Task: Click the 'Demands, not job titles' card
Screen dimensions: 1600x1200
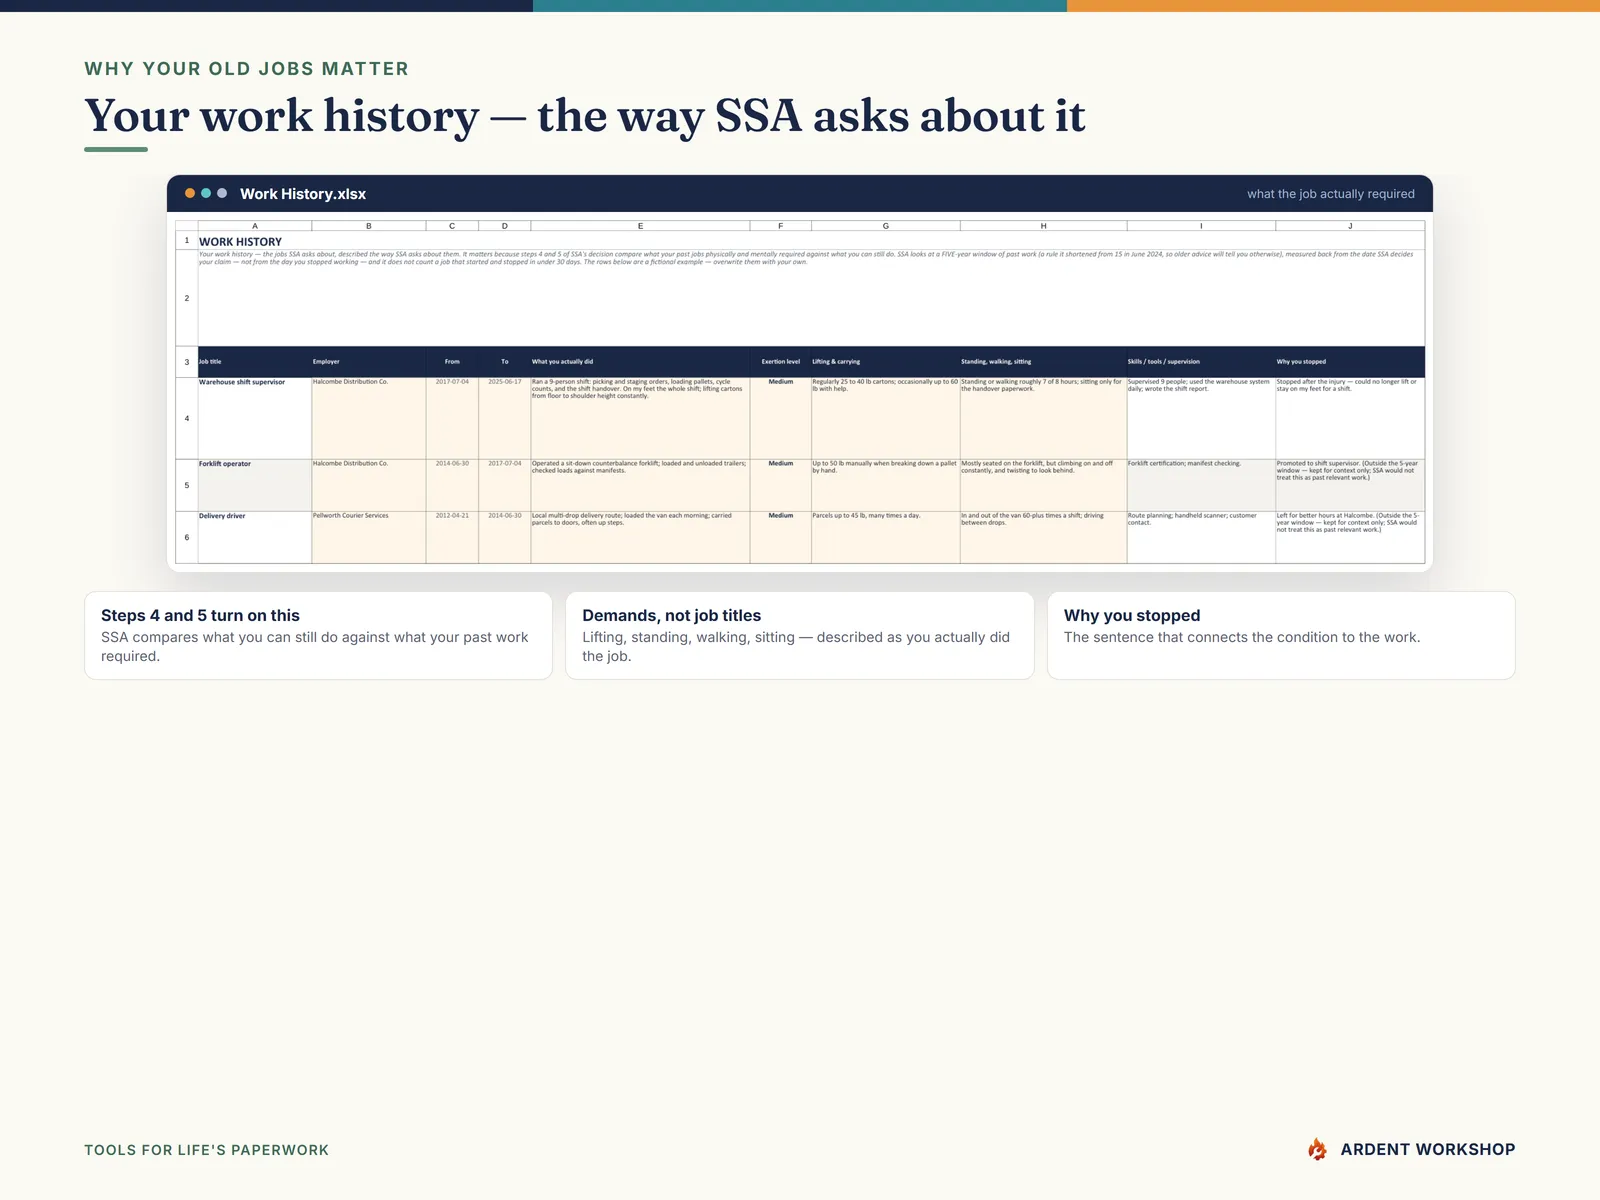Action: [x=800, y=635]
